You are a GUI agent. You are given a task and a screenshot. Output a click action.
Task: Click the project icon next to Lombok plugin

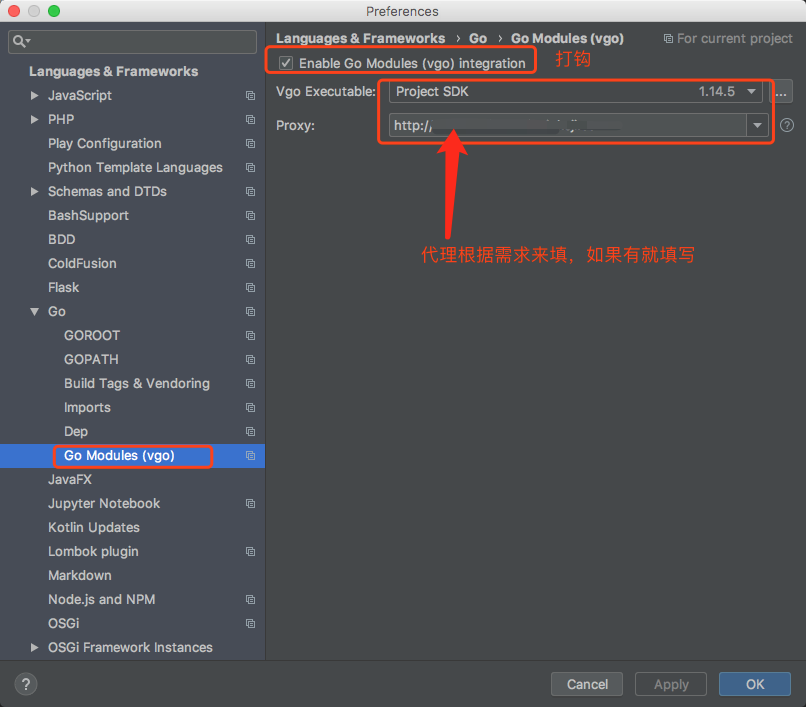click(x=250, y=551)
